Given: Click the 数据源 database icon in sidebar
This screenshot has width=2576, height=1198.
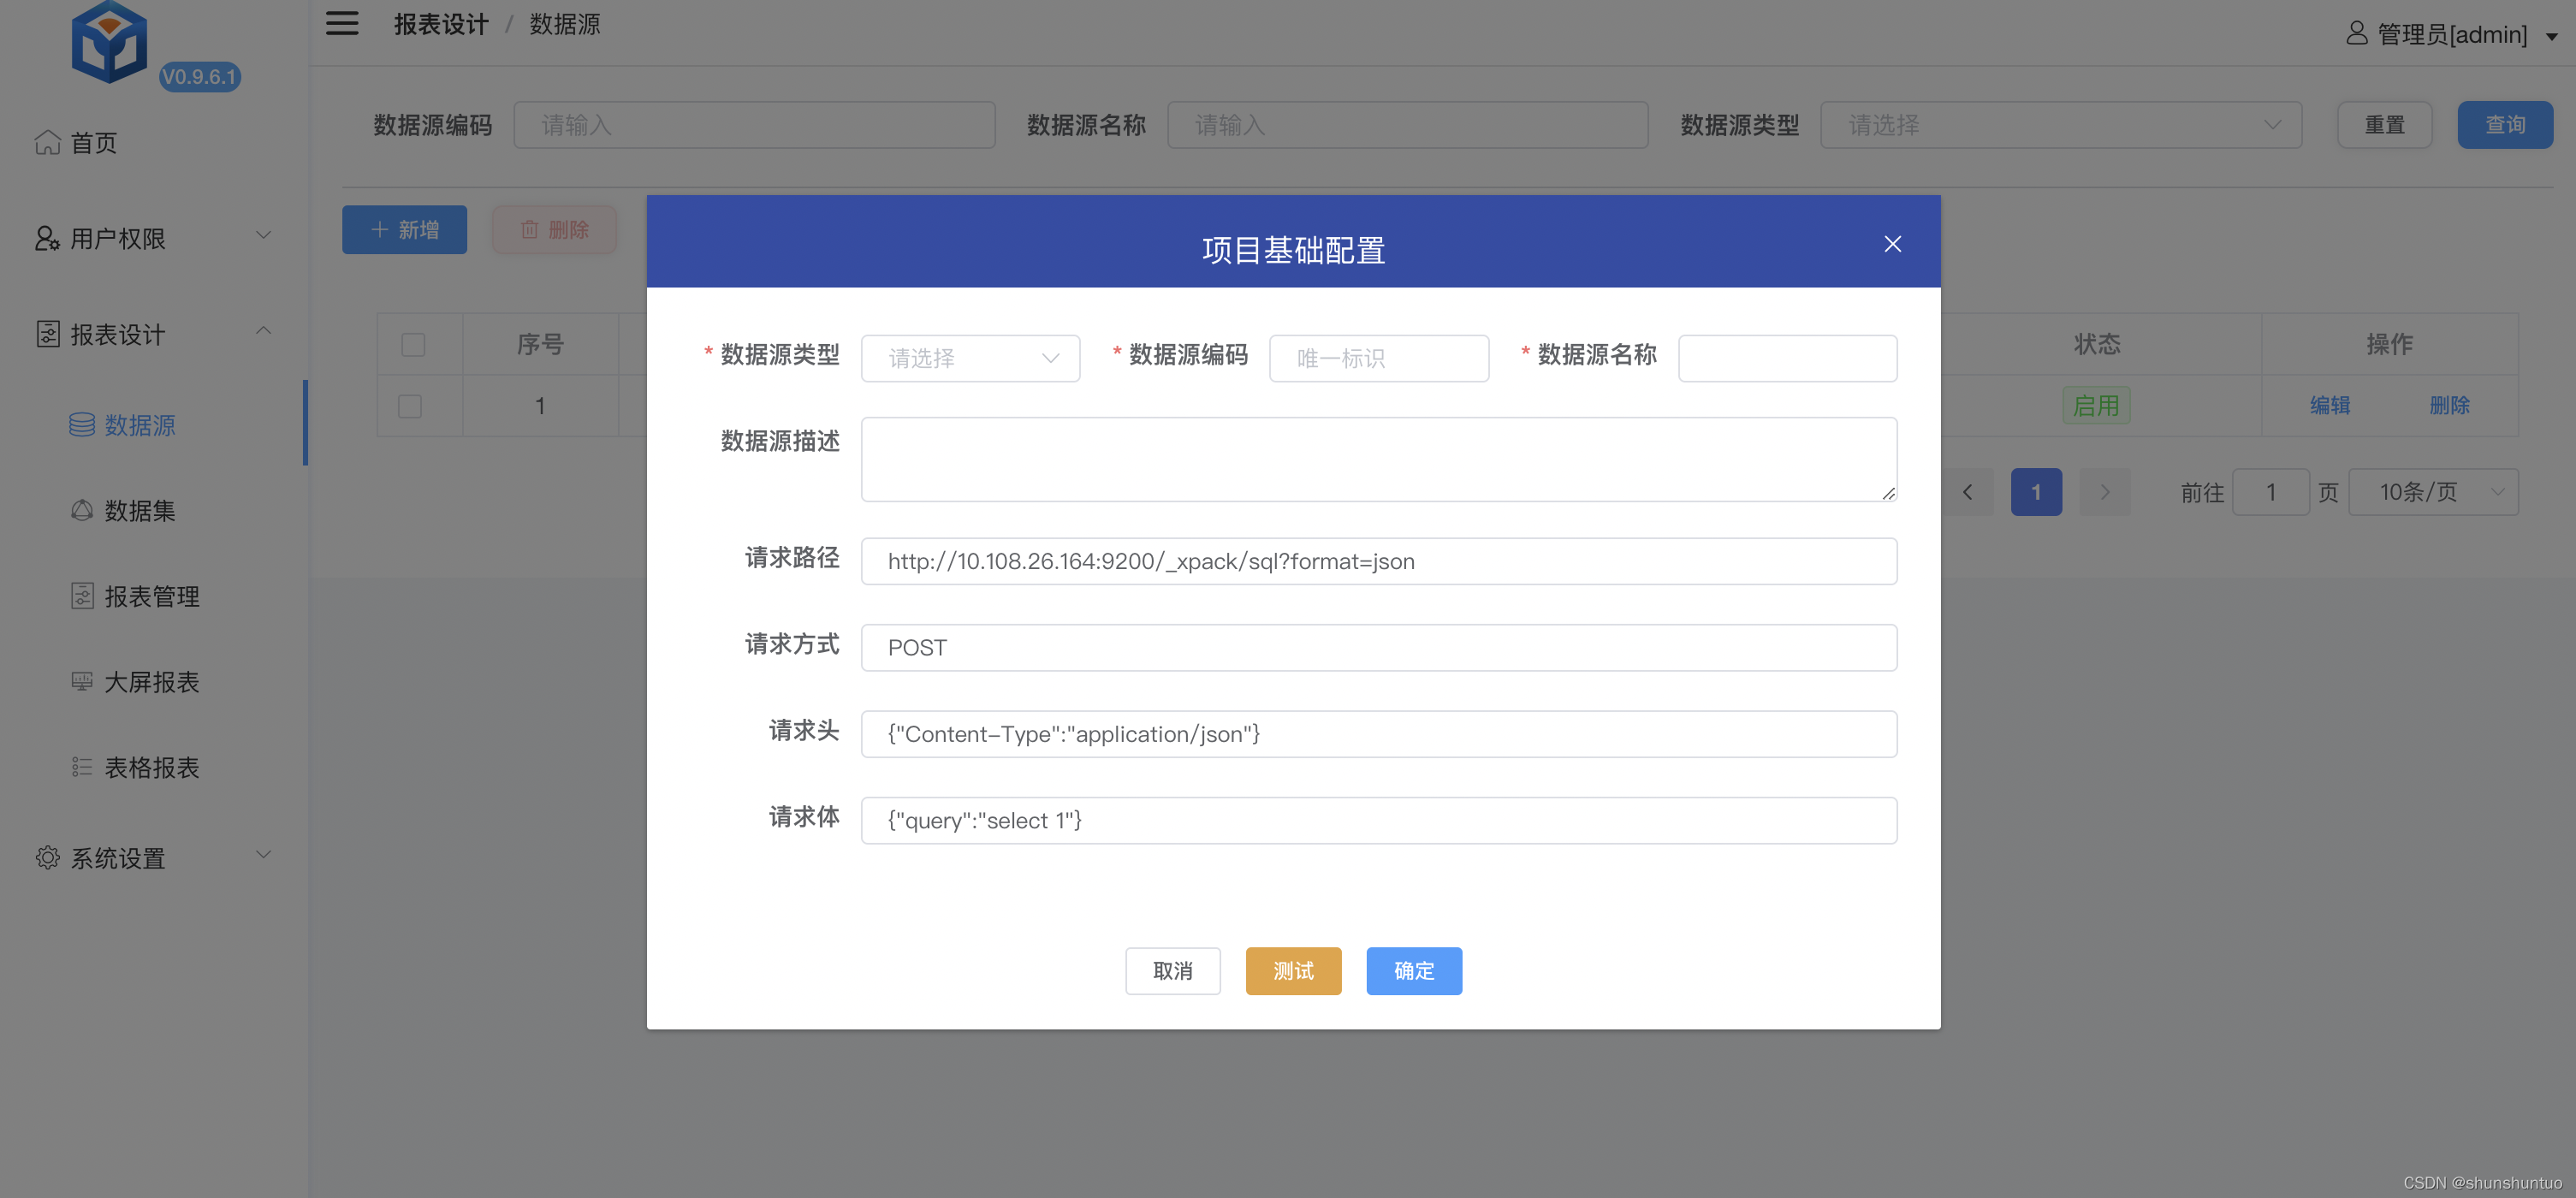Looking at the screenshot, I should pyautogui.click(x=82, y=425).
